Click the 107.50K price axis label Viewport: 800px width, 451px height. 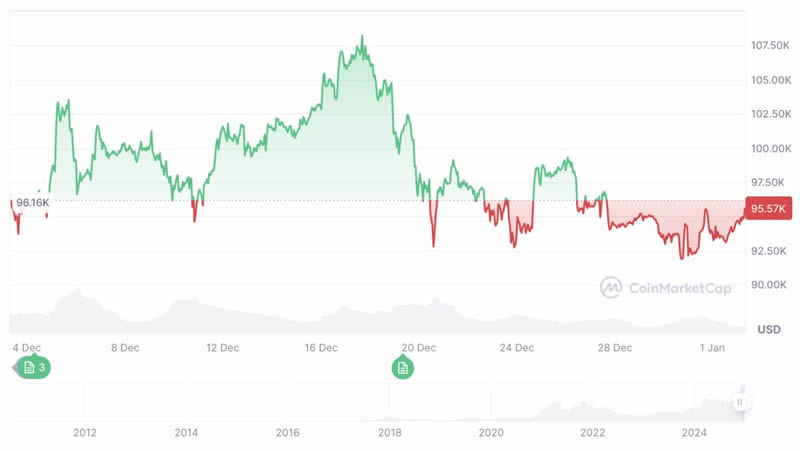[x=771, y=46]
